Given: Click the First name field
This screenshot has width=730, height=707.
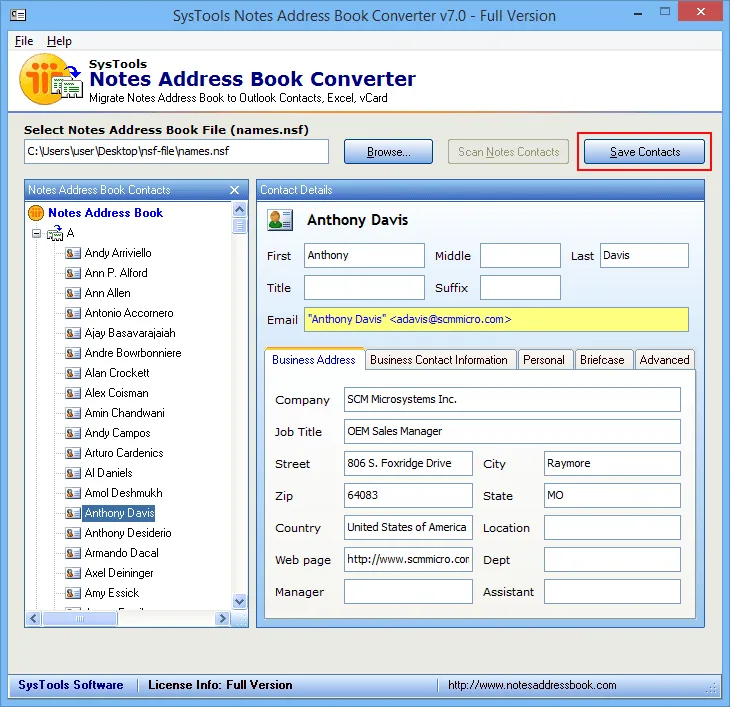Looking at the screenshot, I should pos(364,256).
